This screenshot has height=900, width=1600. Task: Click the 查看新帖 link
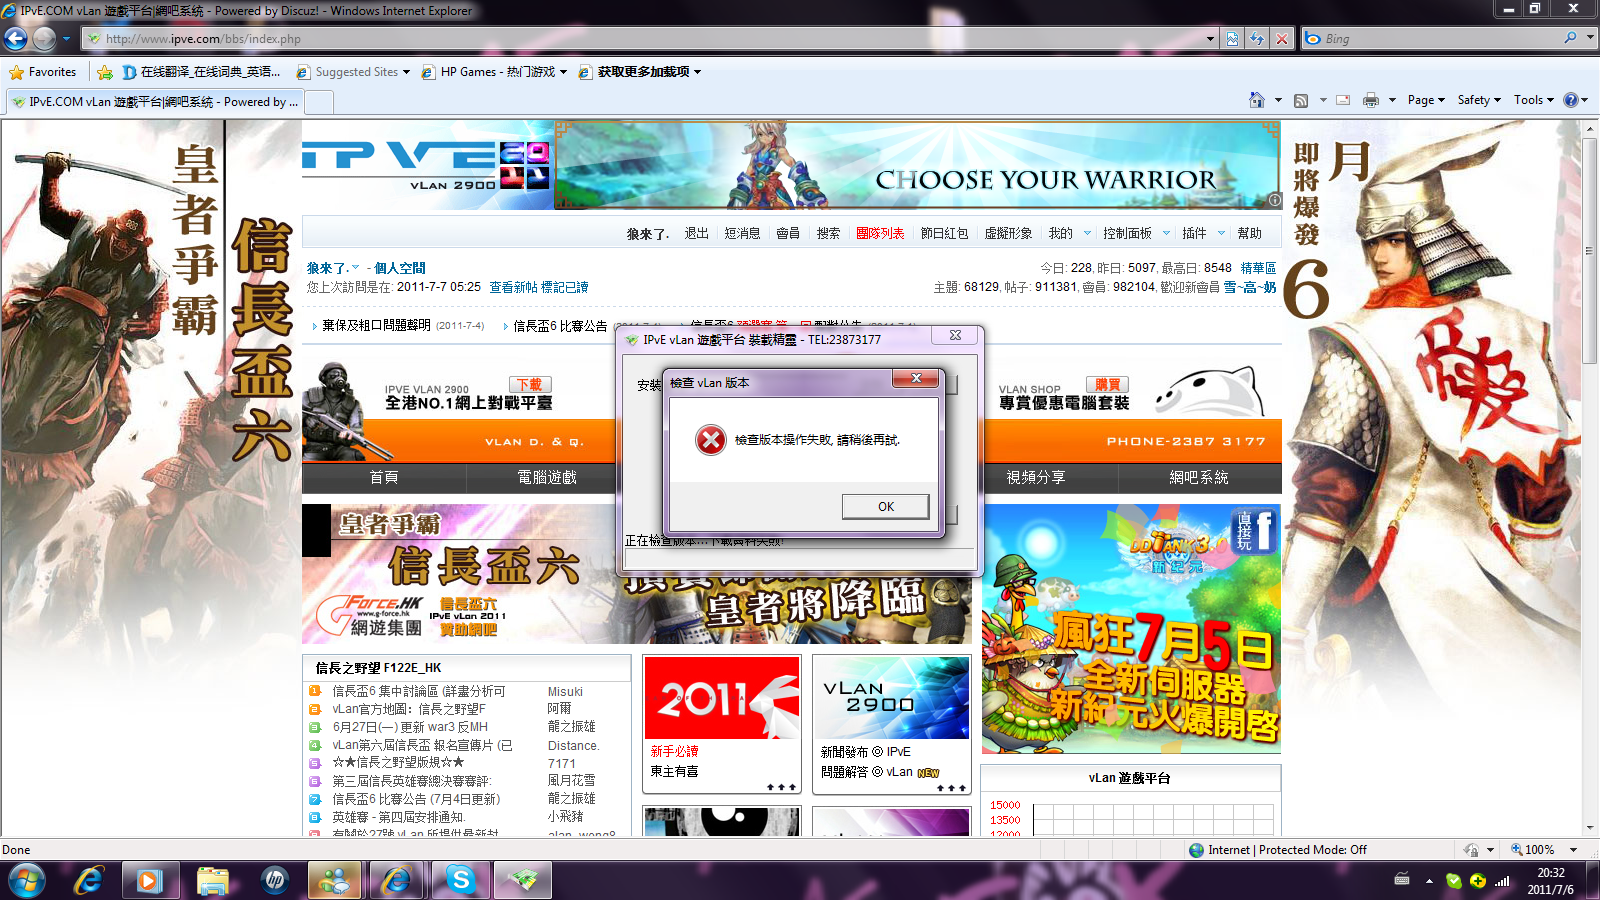coord(513,287)
